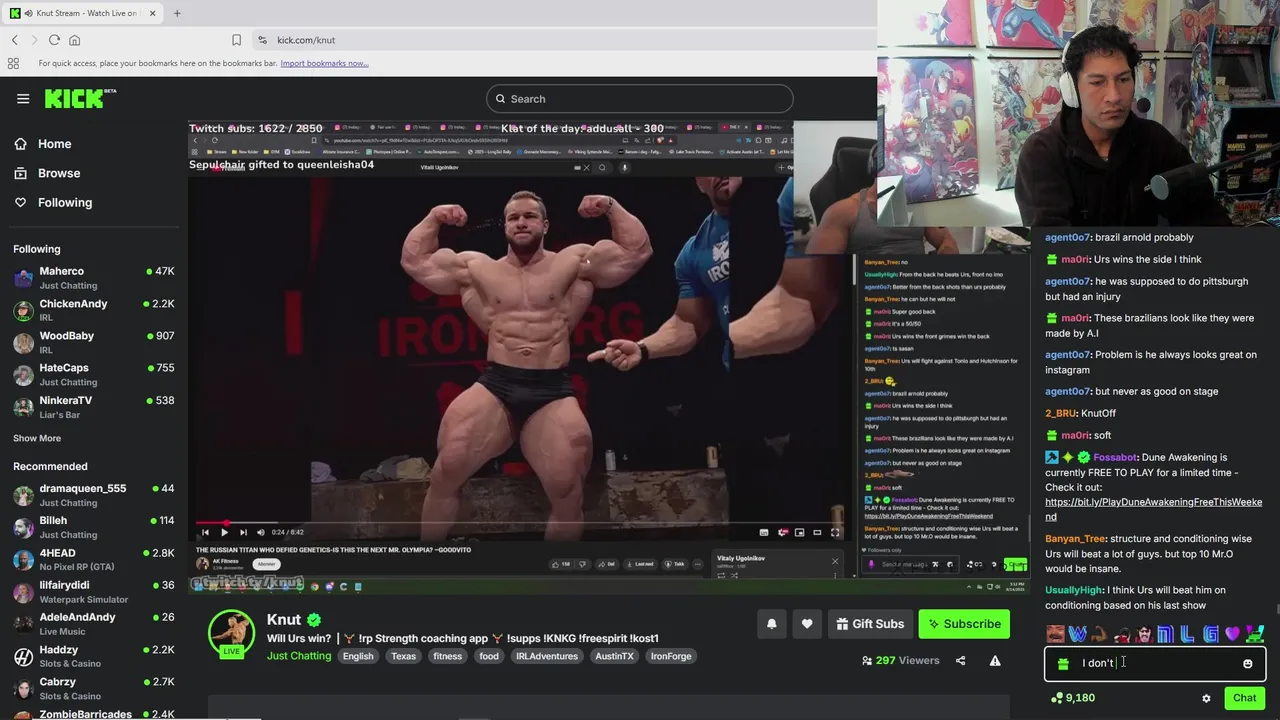This screenshot has height=720, width=1280.
Task: Open recommended channel Billeh
Action: pyautogui.click(x=94, y=527)
